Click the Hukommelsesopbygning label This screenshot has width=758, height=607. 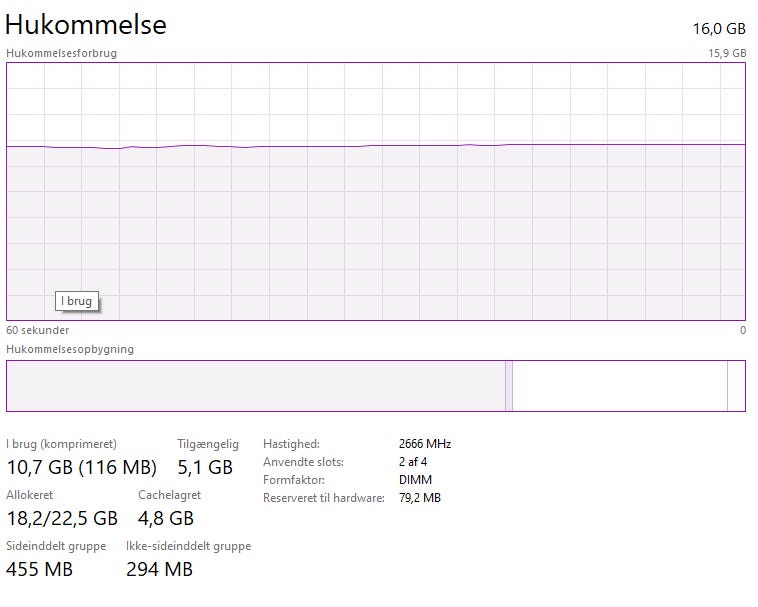70,349
